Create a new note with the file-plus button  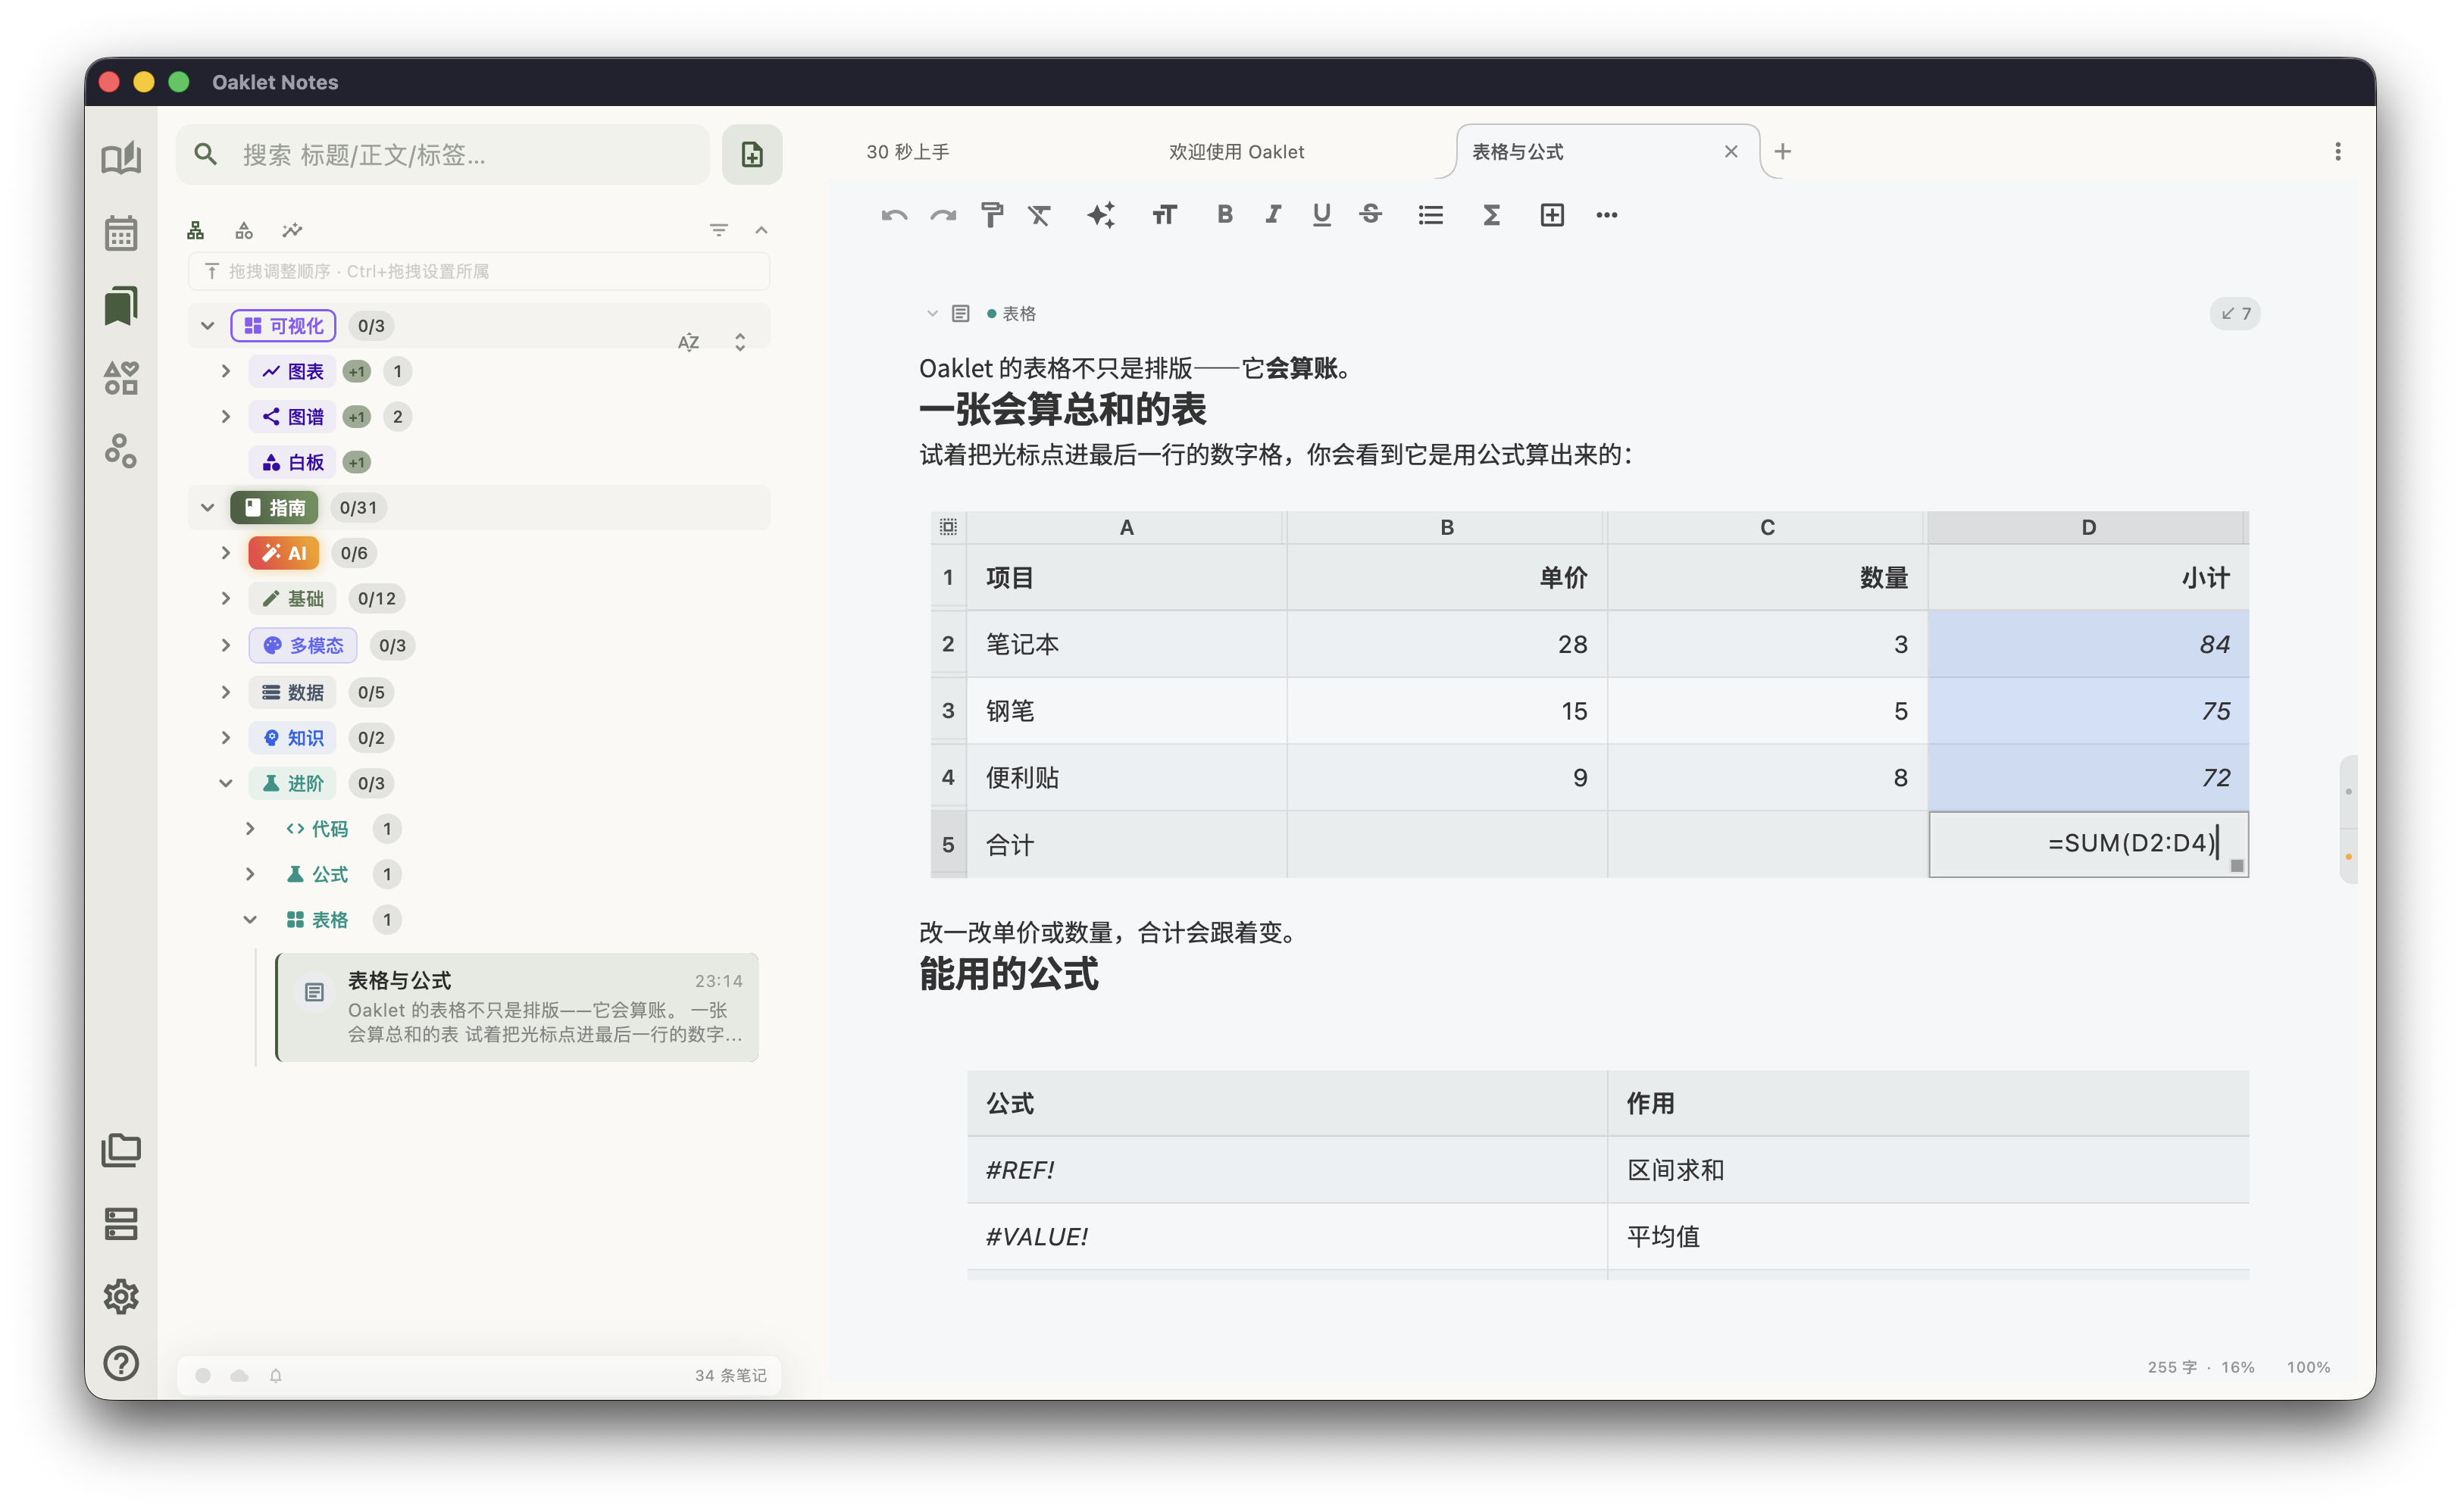[x=752, y=154]
